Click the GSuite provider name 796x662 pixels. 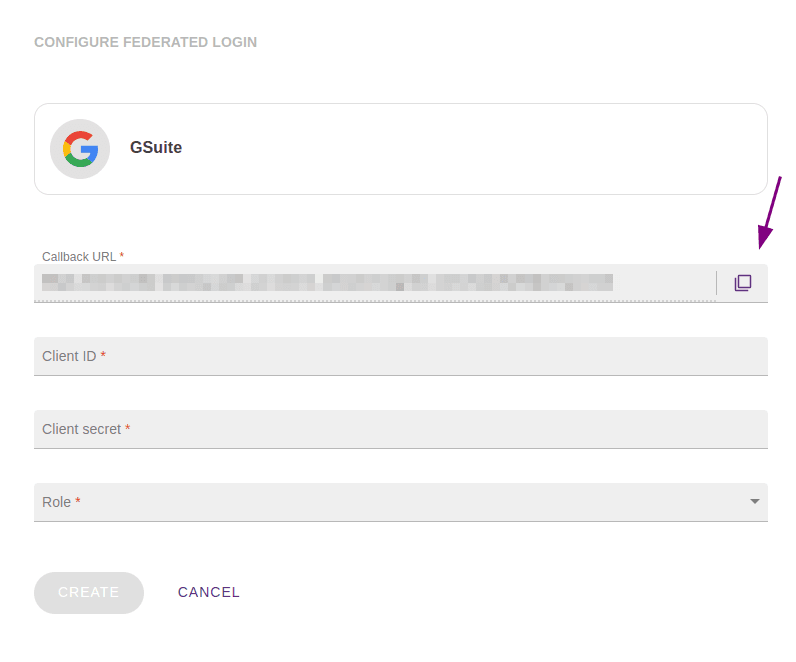(x=156, y=148)
